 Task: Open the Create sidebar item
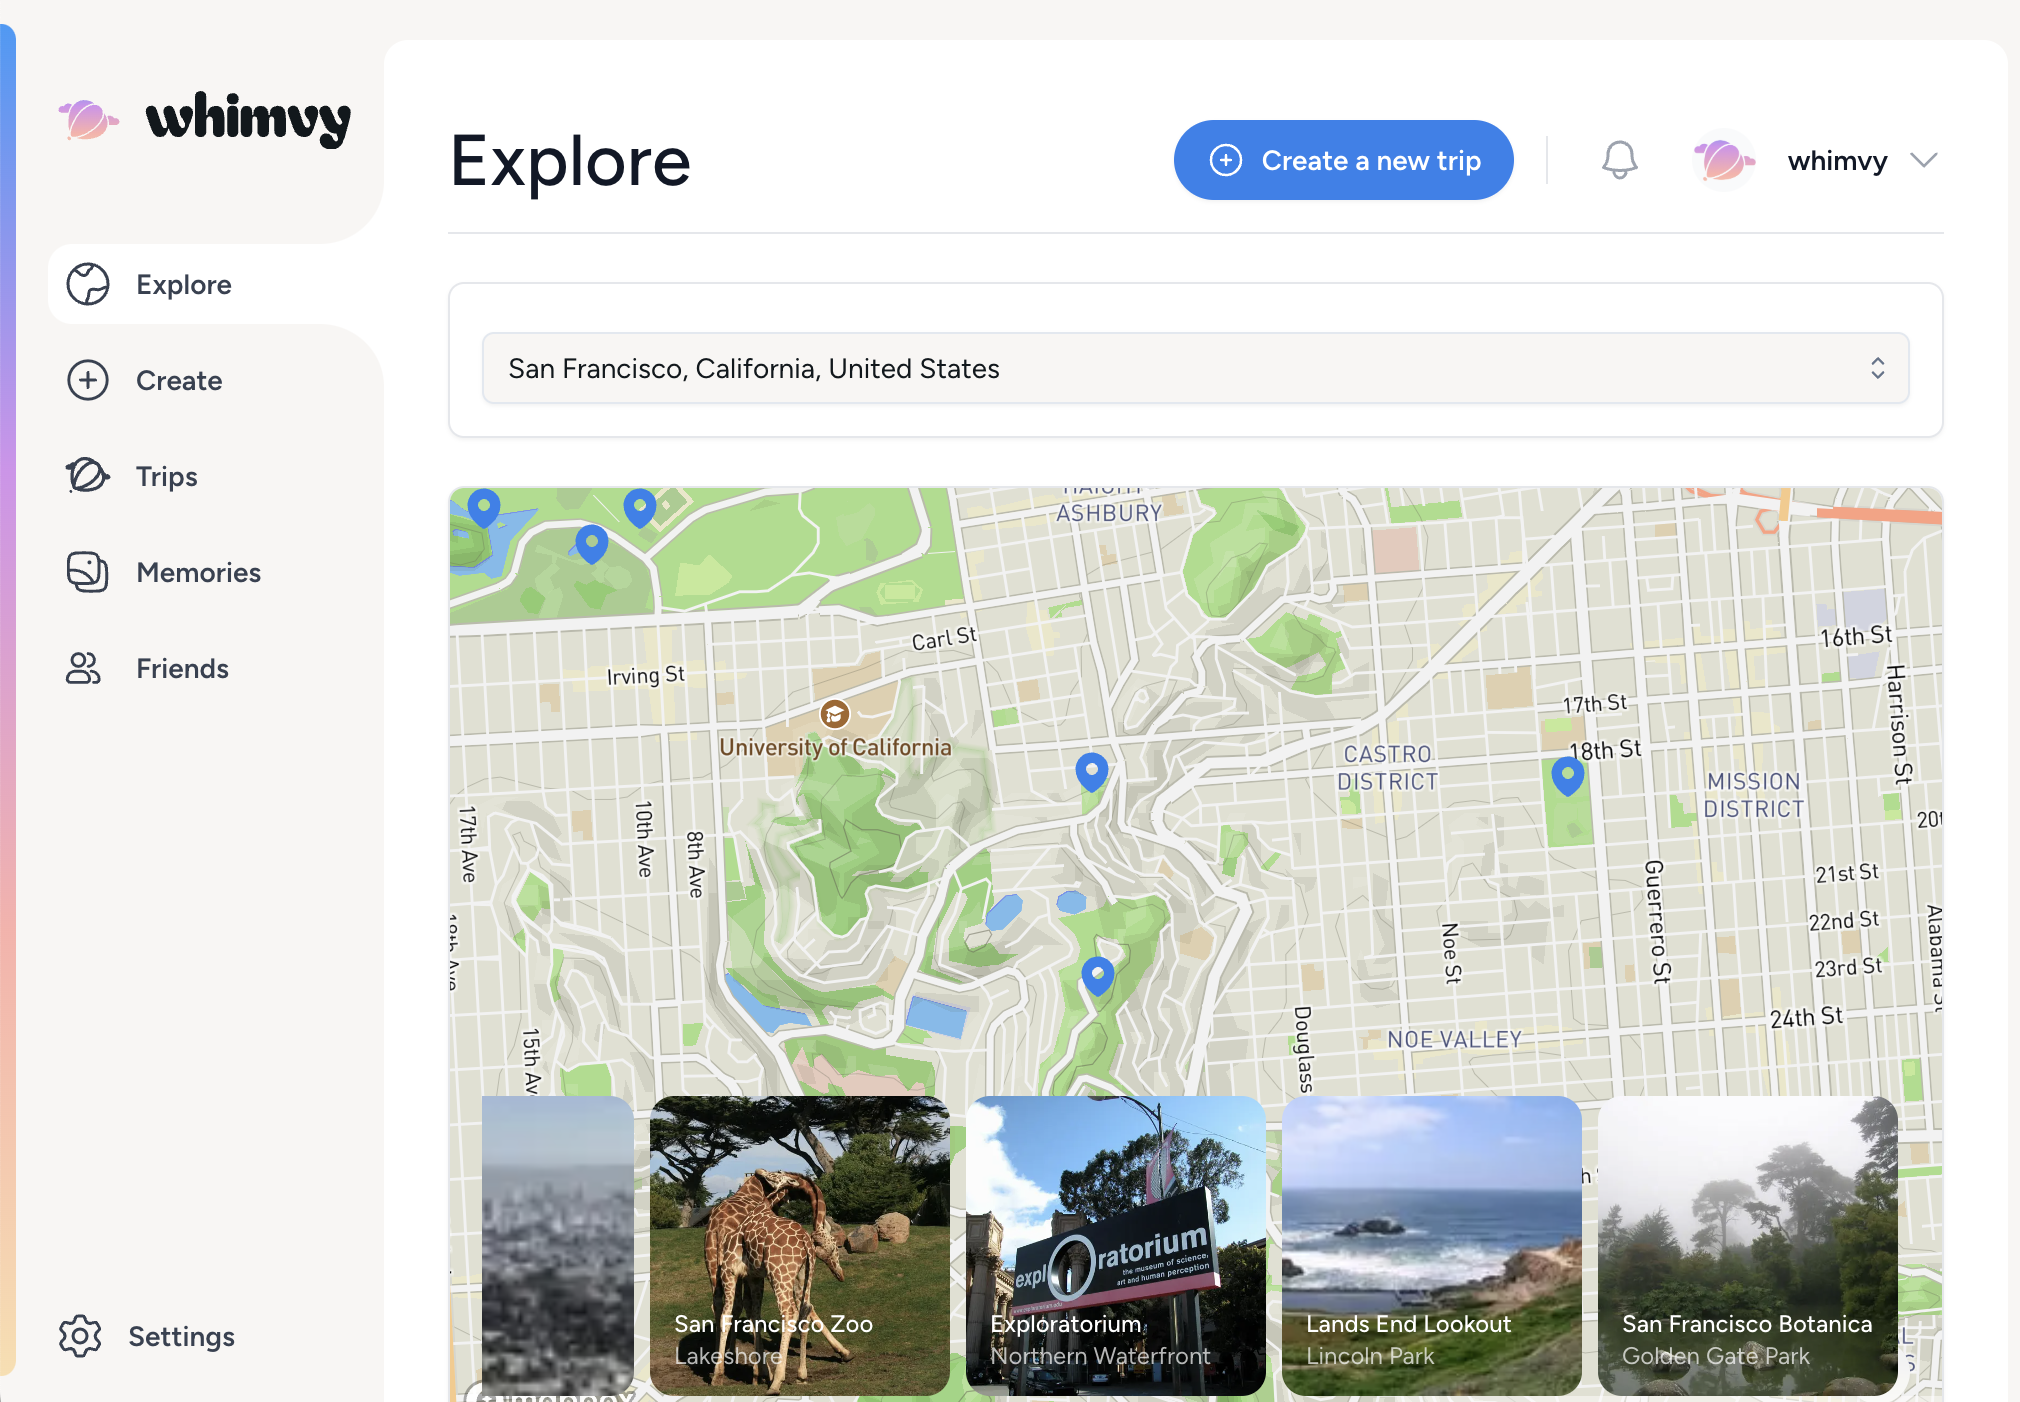point(179,381)
